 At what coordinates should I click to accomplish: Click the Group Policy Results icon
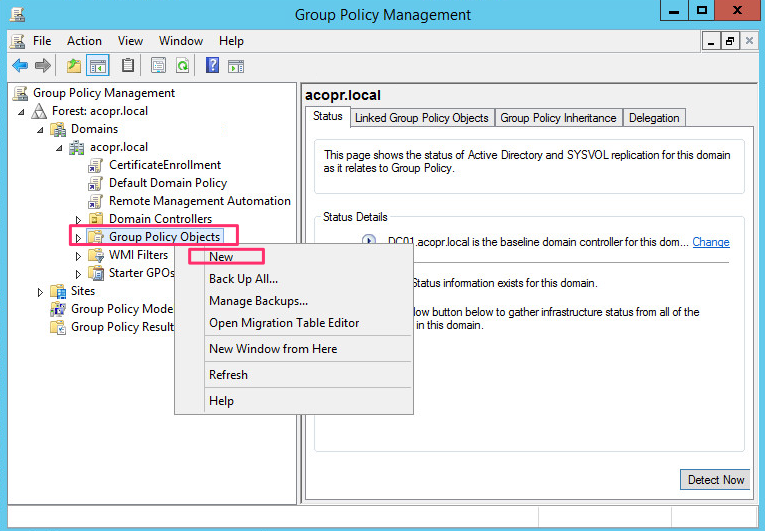coord(58,327)
